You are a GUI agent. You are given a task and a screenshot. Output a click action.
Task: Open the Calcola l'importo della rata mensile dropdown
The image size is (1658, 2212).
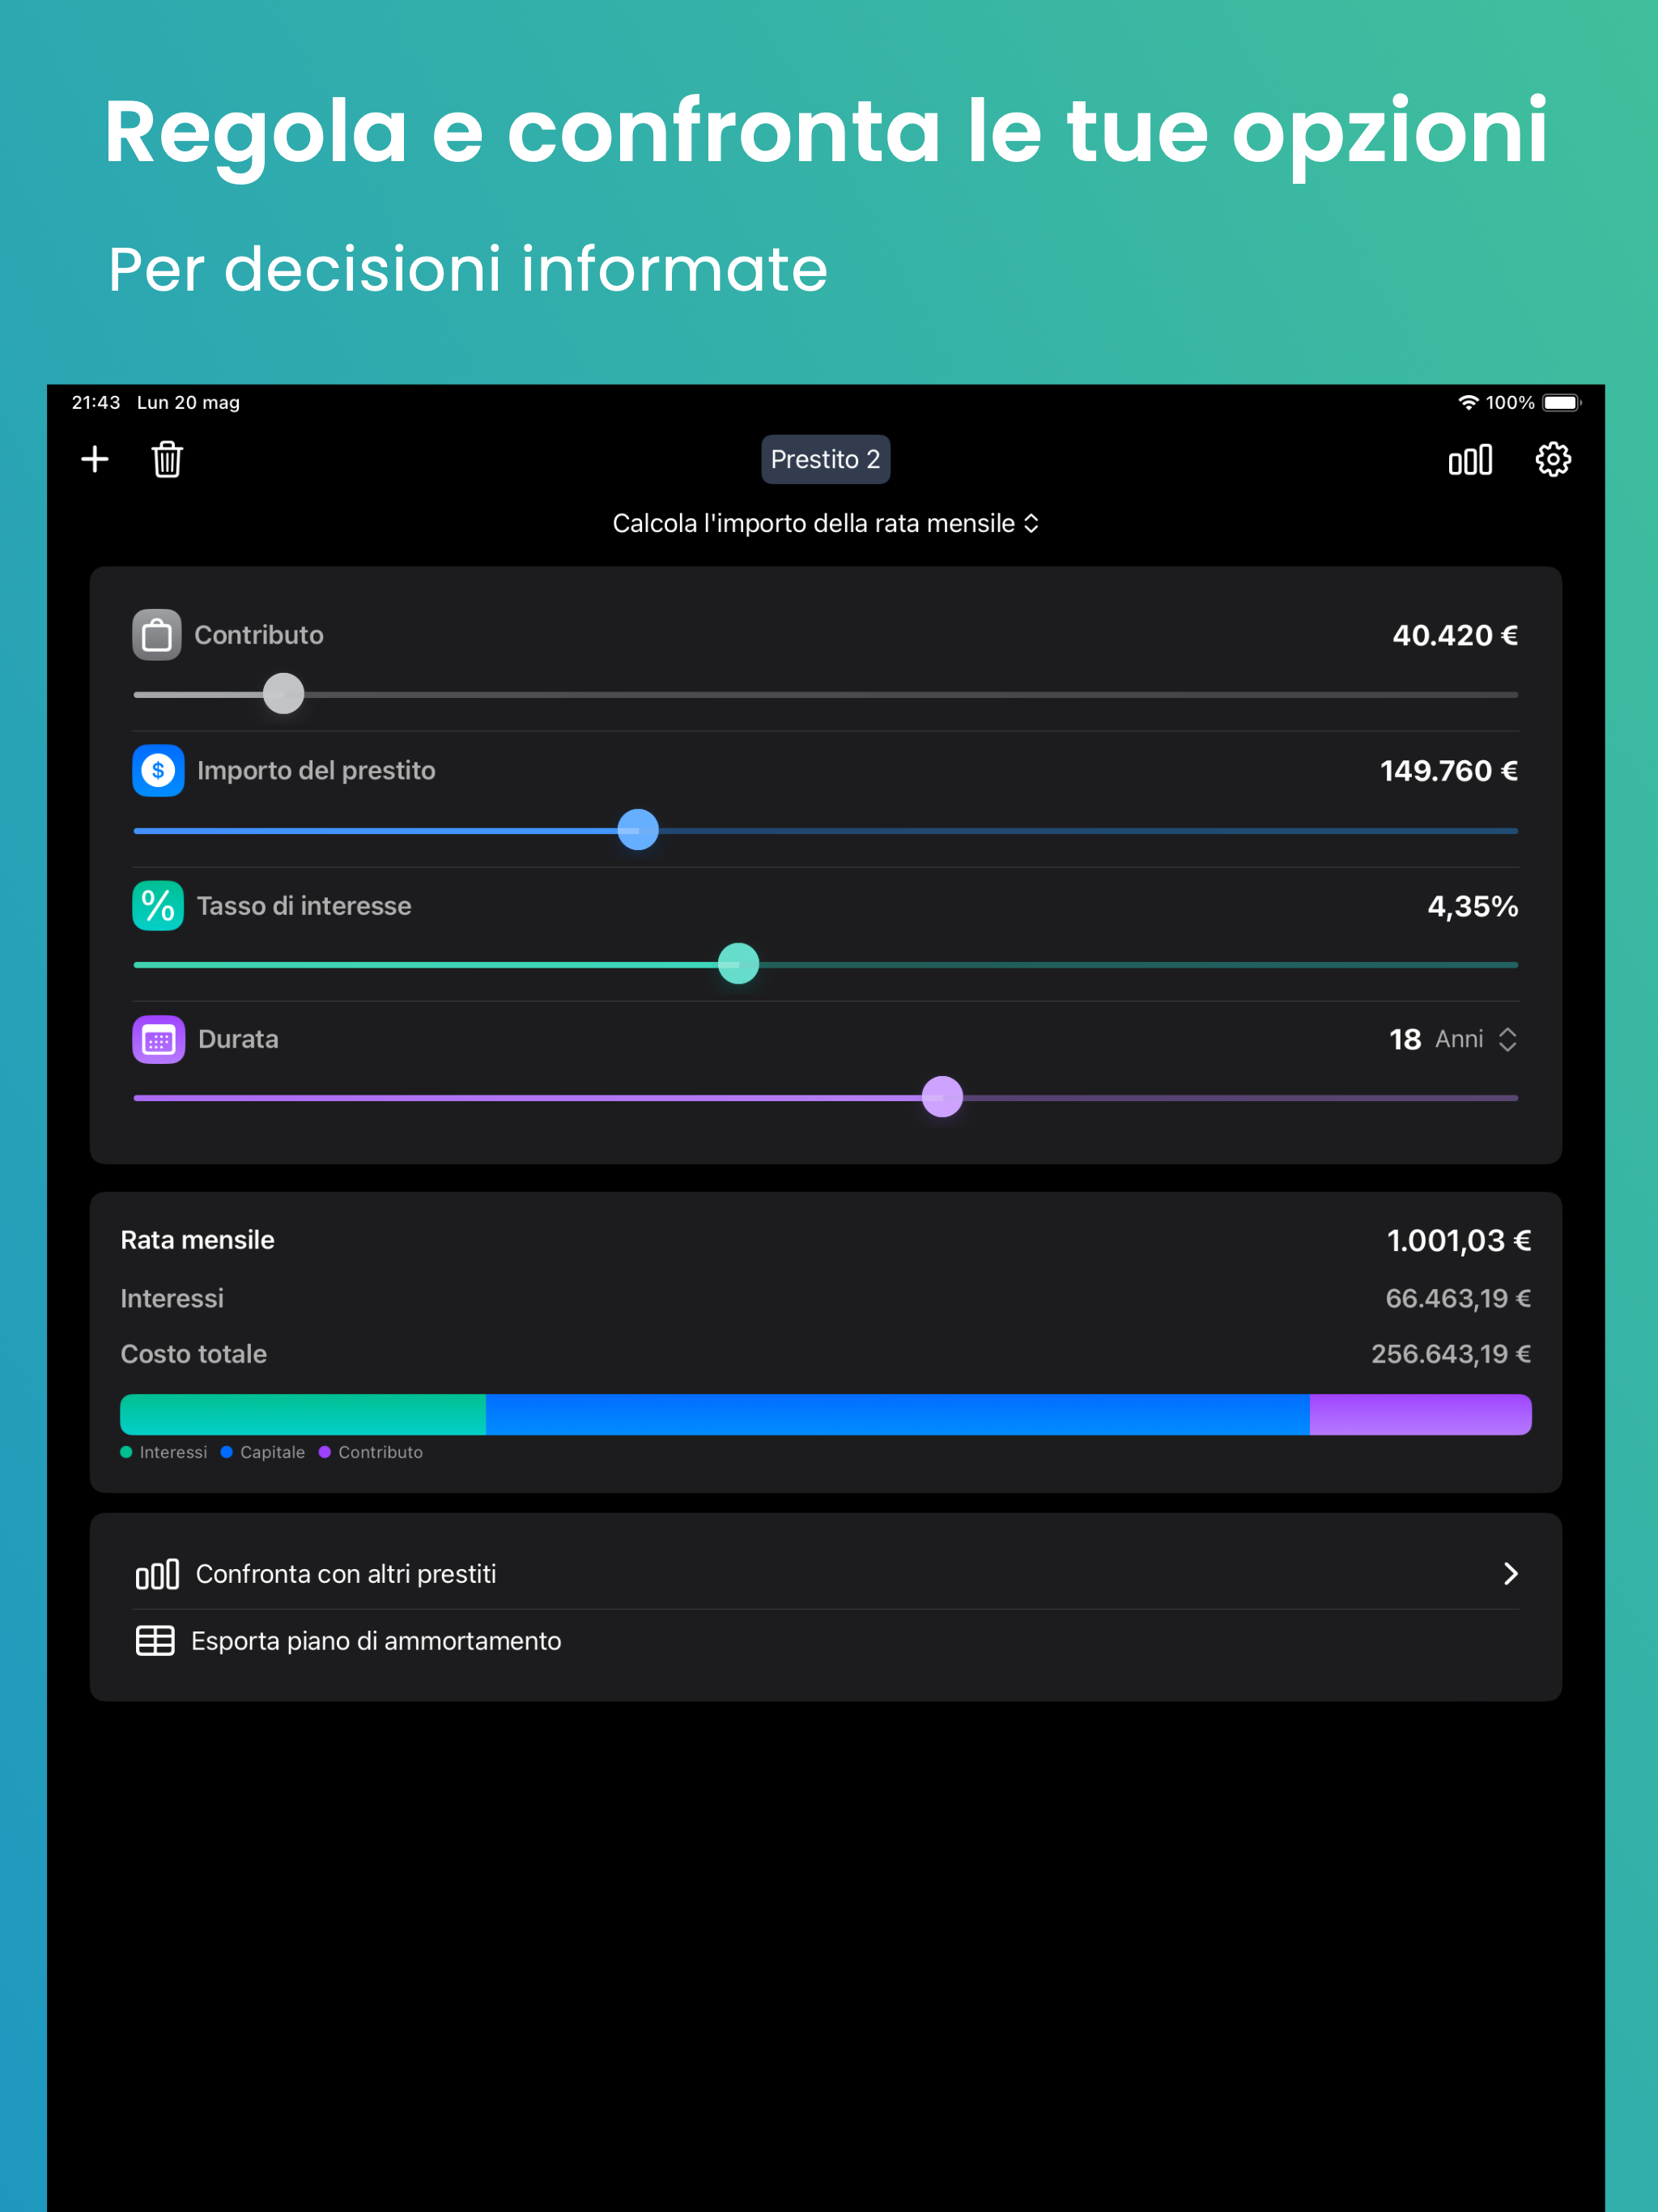coord(825,523)
